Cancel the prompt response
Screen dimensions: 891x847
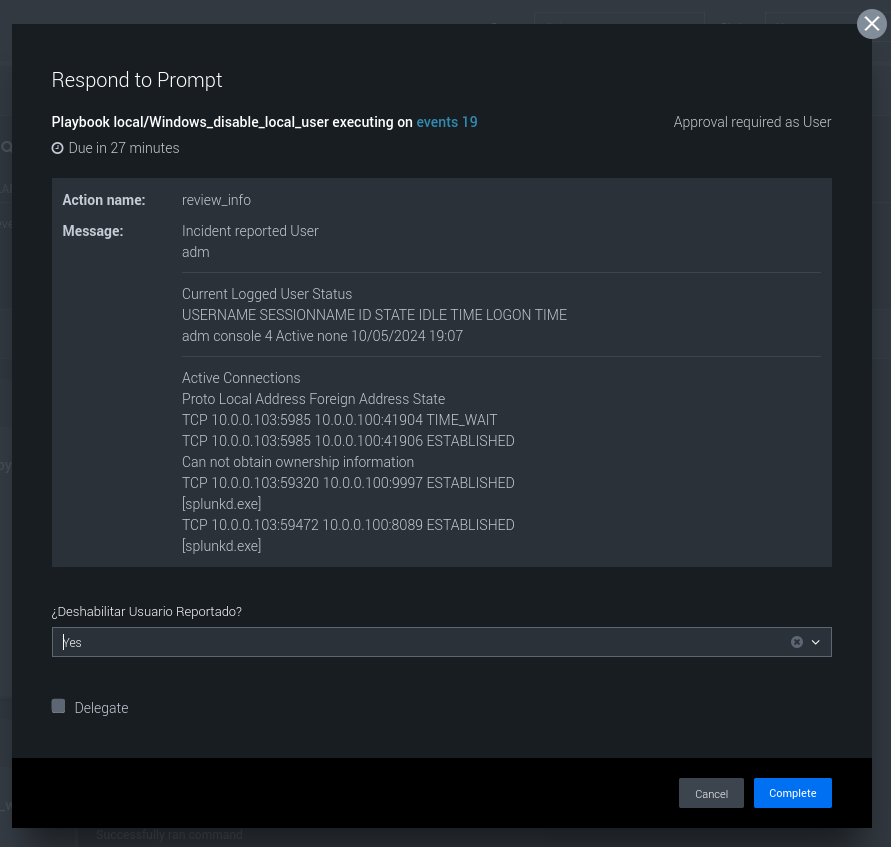click(711, 793)
